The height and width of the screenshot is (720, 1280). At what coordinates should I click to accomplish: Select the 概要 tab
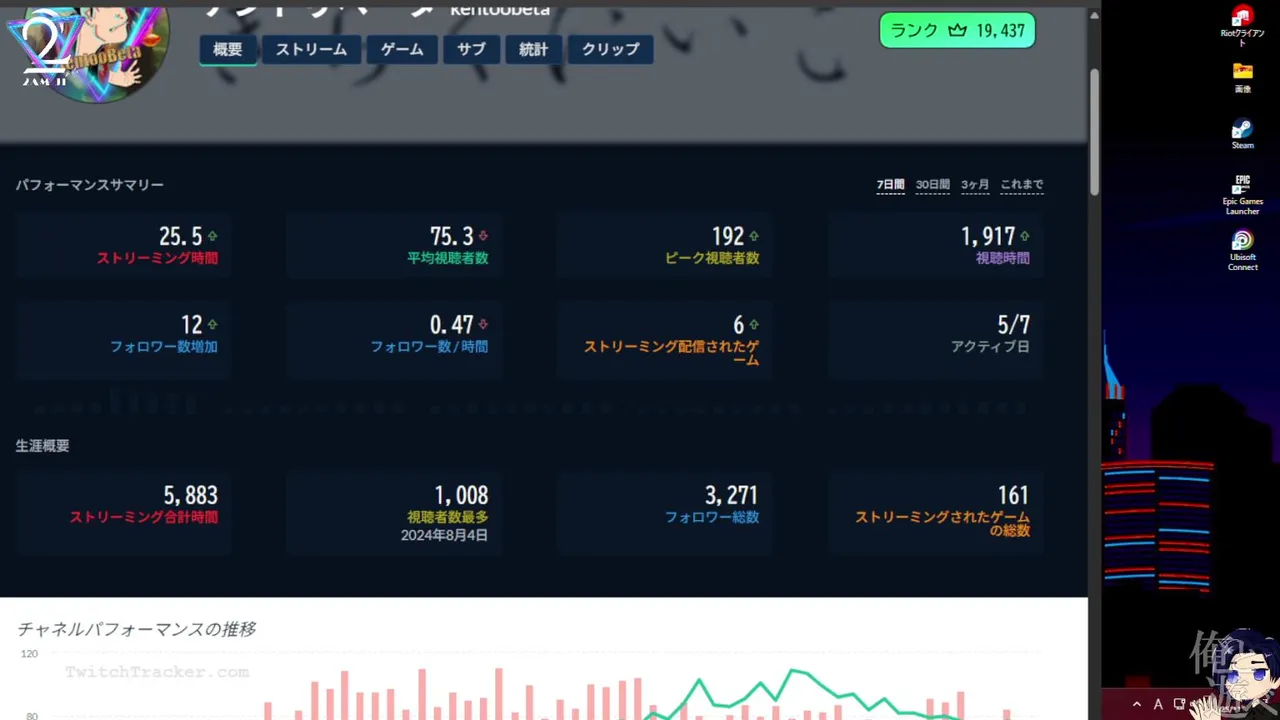[x=228, y=49]
